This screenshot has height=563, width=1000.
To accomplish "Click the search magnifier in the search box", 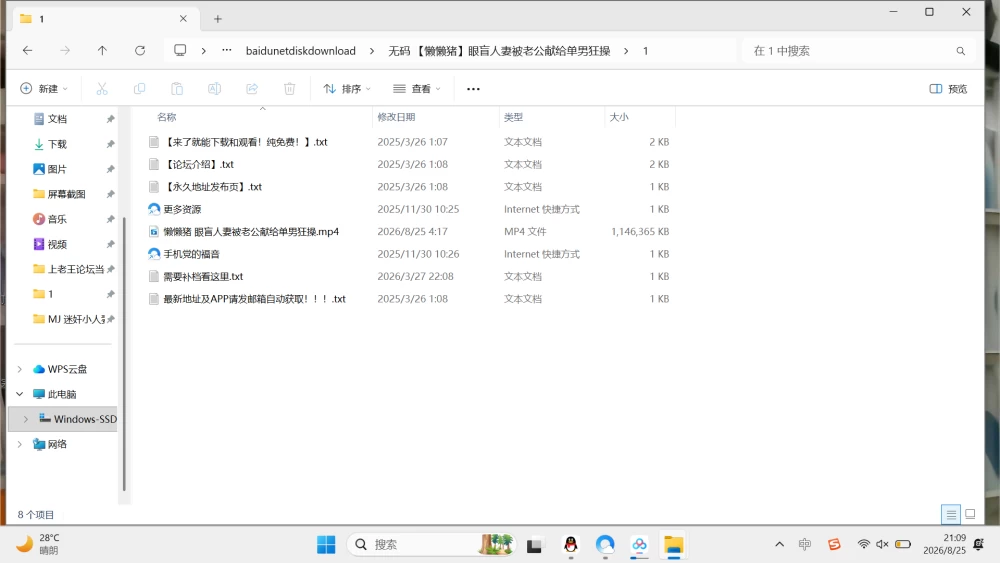I will 960,51.
